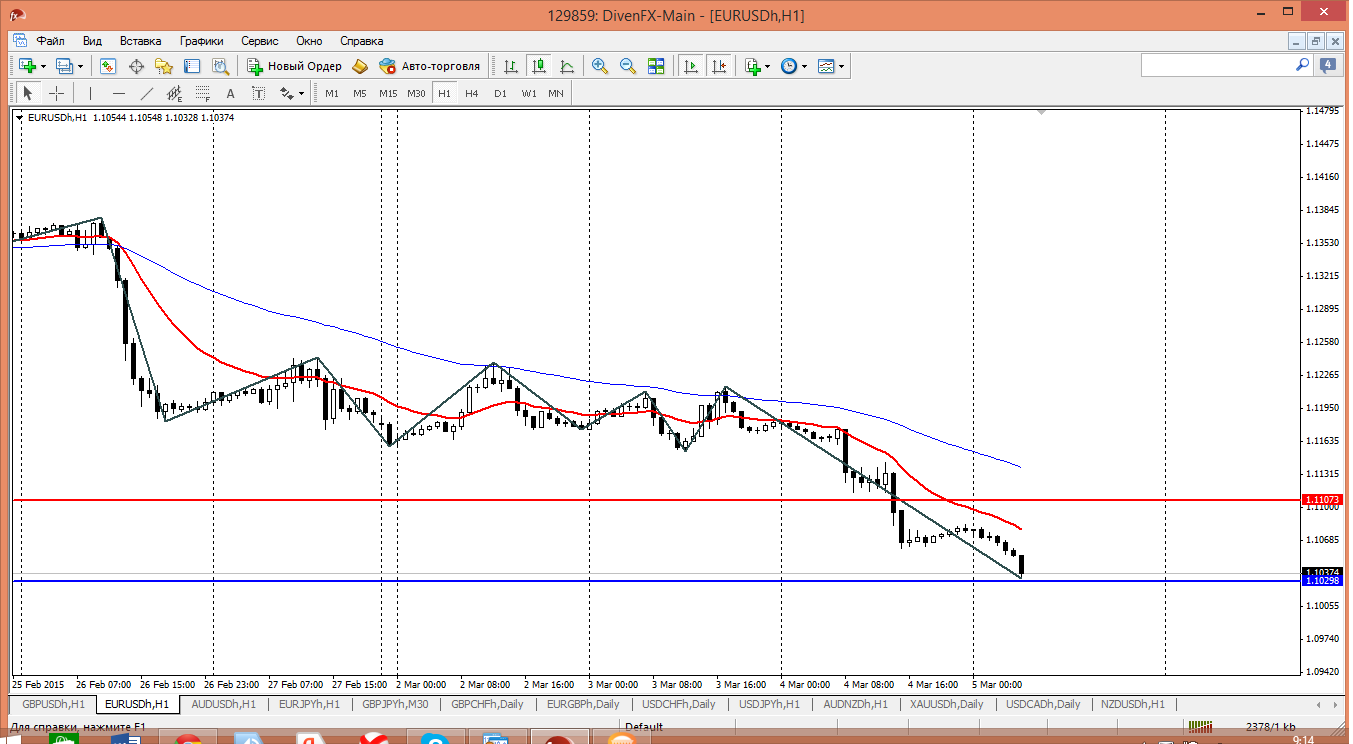The width and height of the screenshot is (1353, 744).
Task: Expand the Templates dropdown
Action: click(842, 66)
